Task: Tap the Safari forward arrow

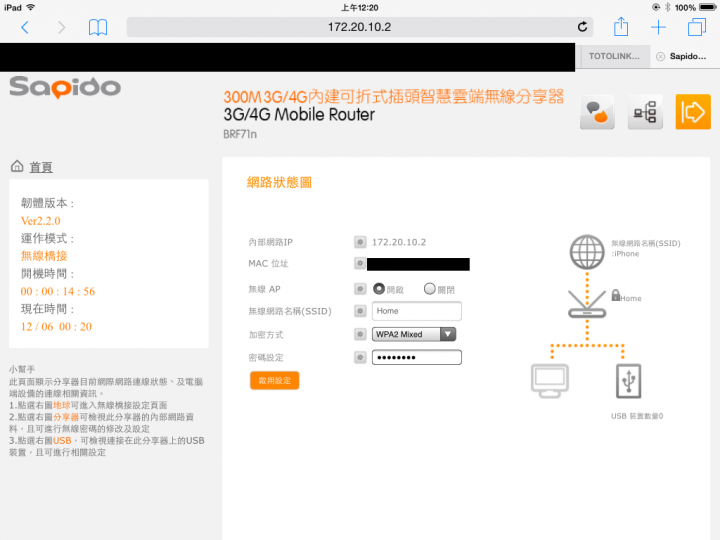Action: coord(62,28)
